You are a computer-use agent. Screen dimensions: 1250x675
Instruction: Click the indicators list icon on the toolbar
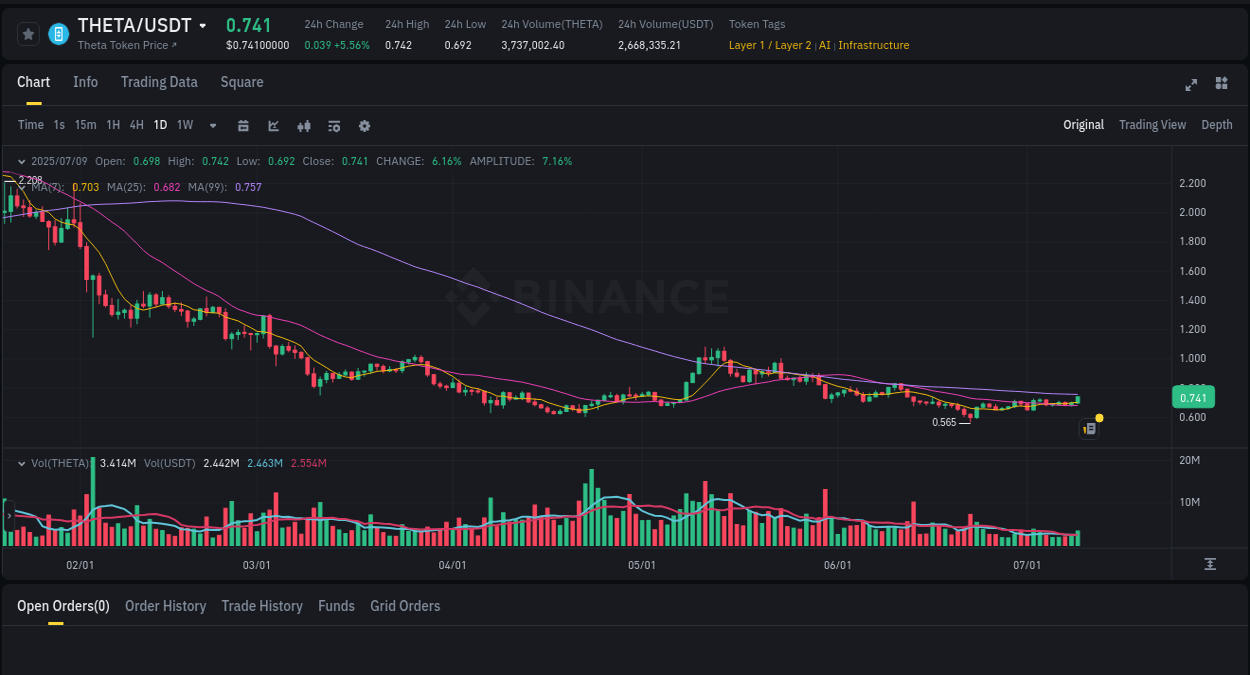click(x=333, y=125)
